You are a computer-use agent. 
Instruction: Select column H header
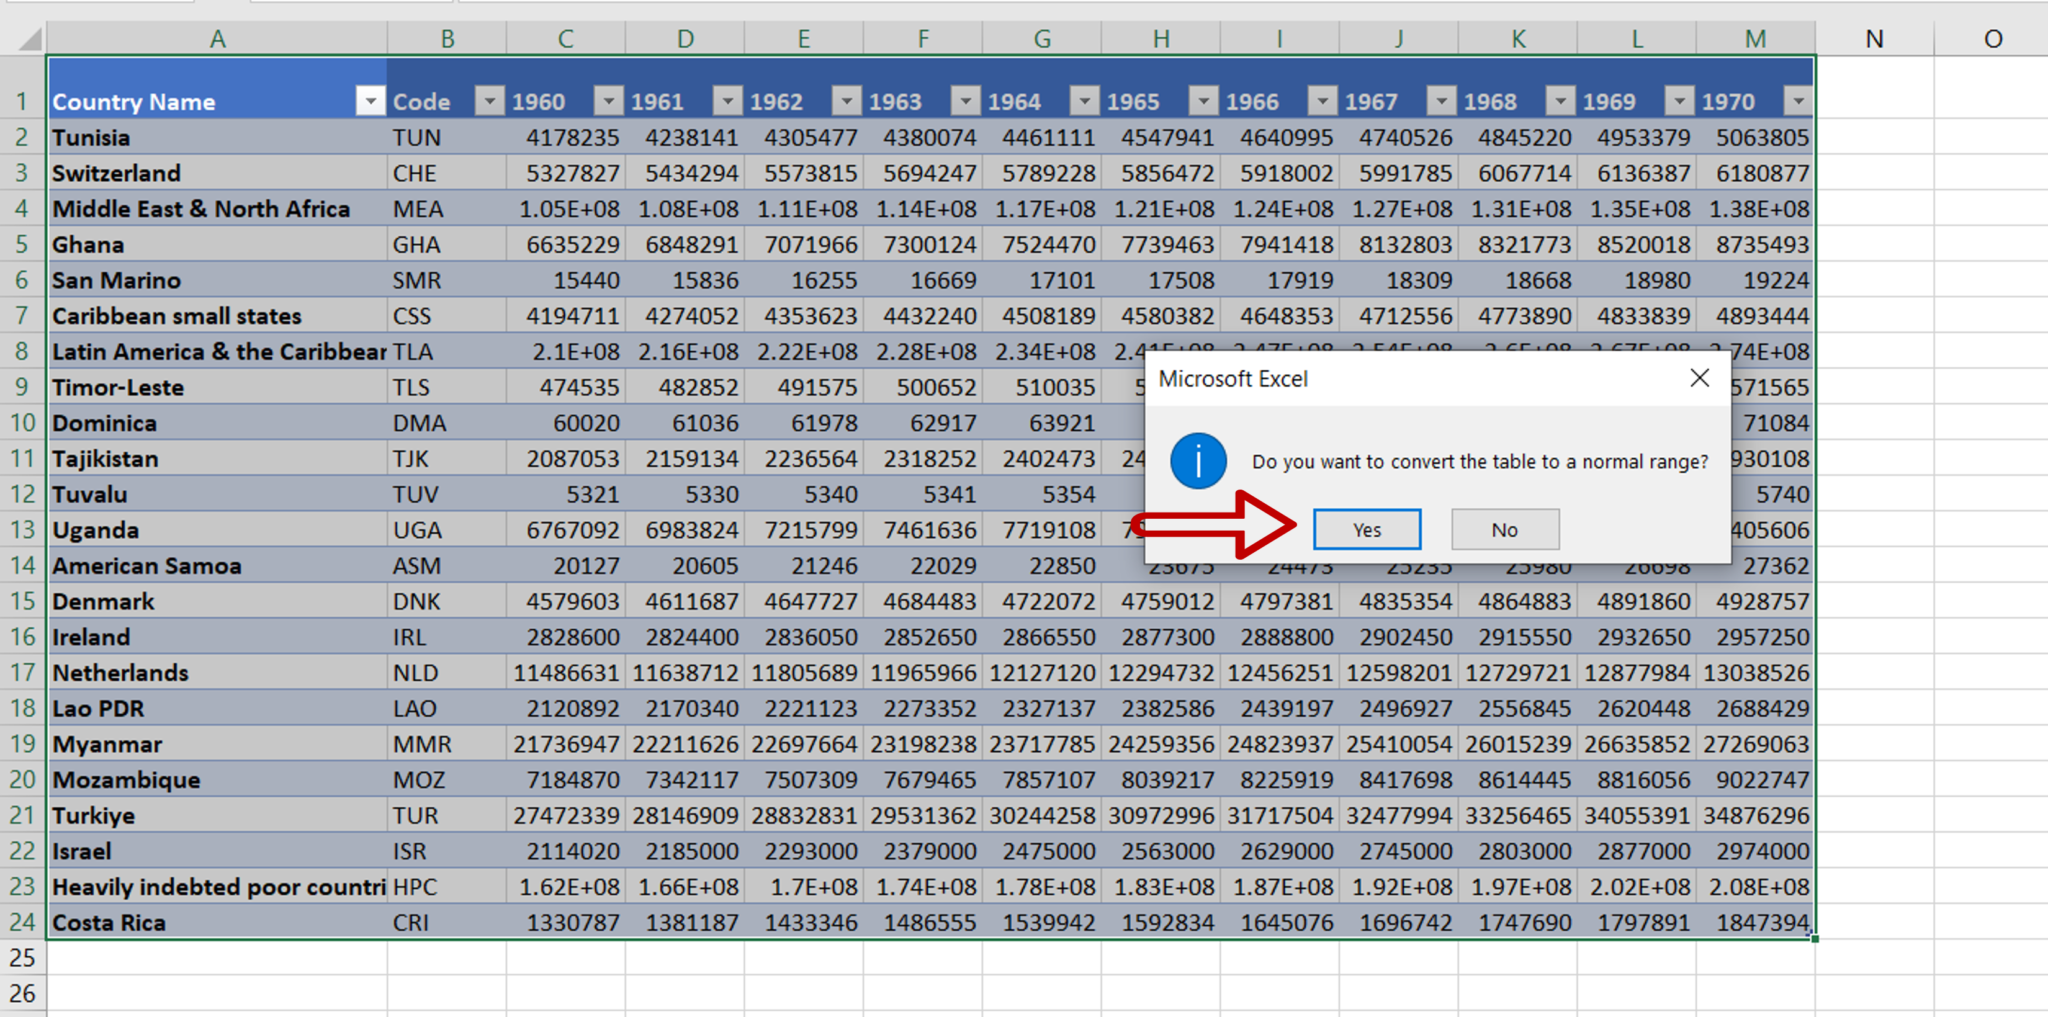tap(1161, 39)
